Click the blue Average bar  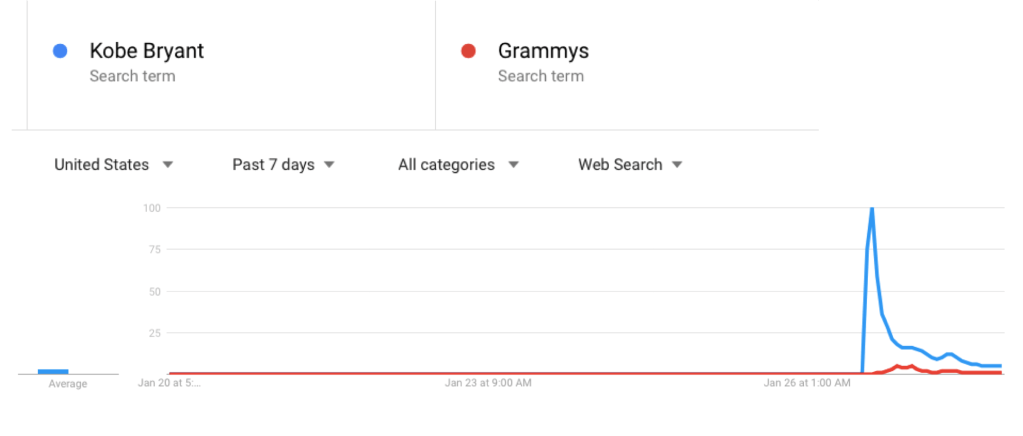click(53, 371)
